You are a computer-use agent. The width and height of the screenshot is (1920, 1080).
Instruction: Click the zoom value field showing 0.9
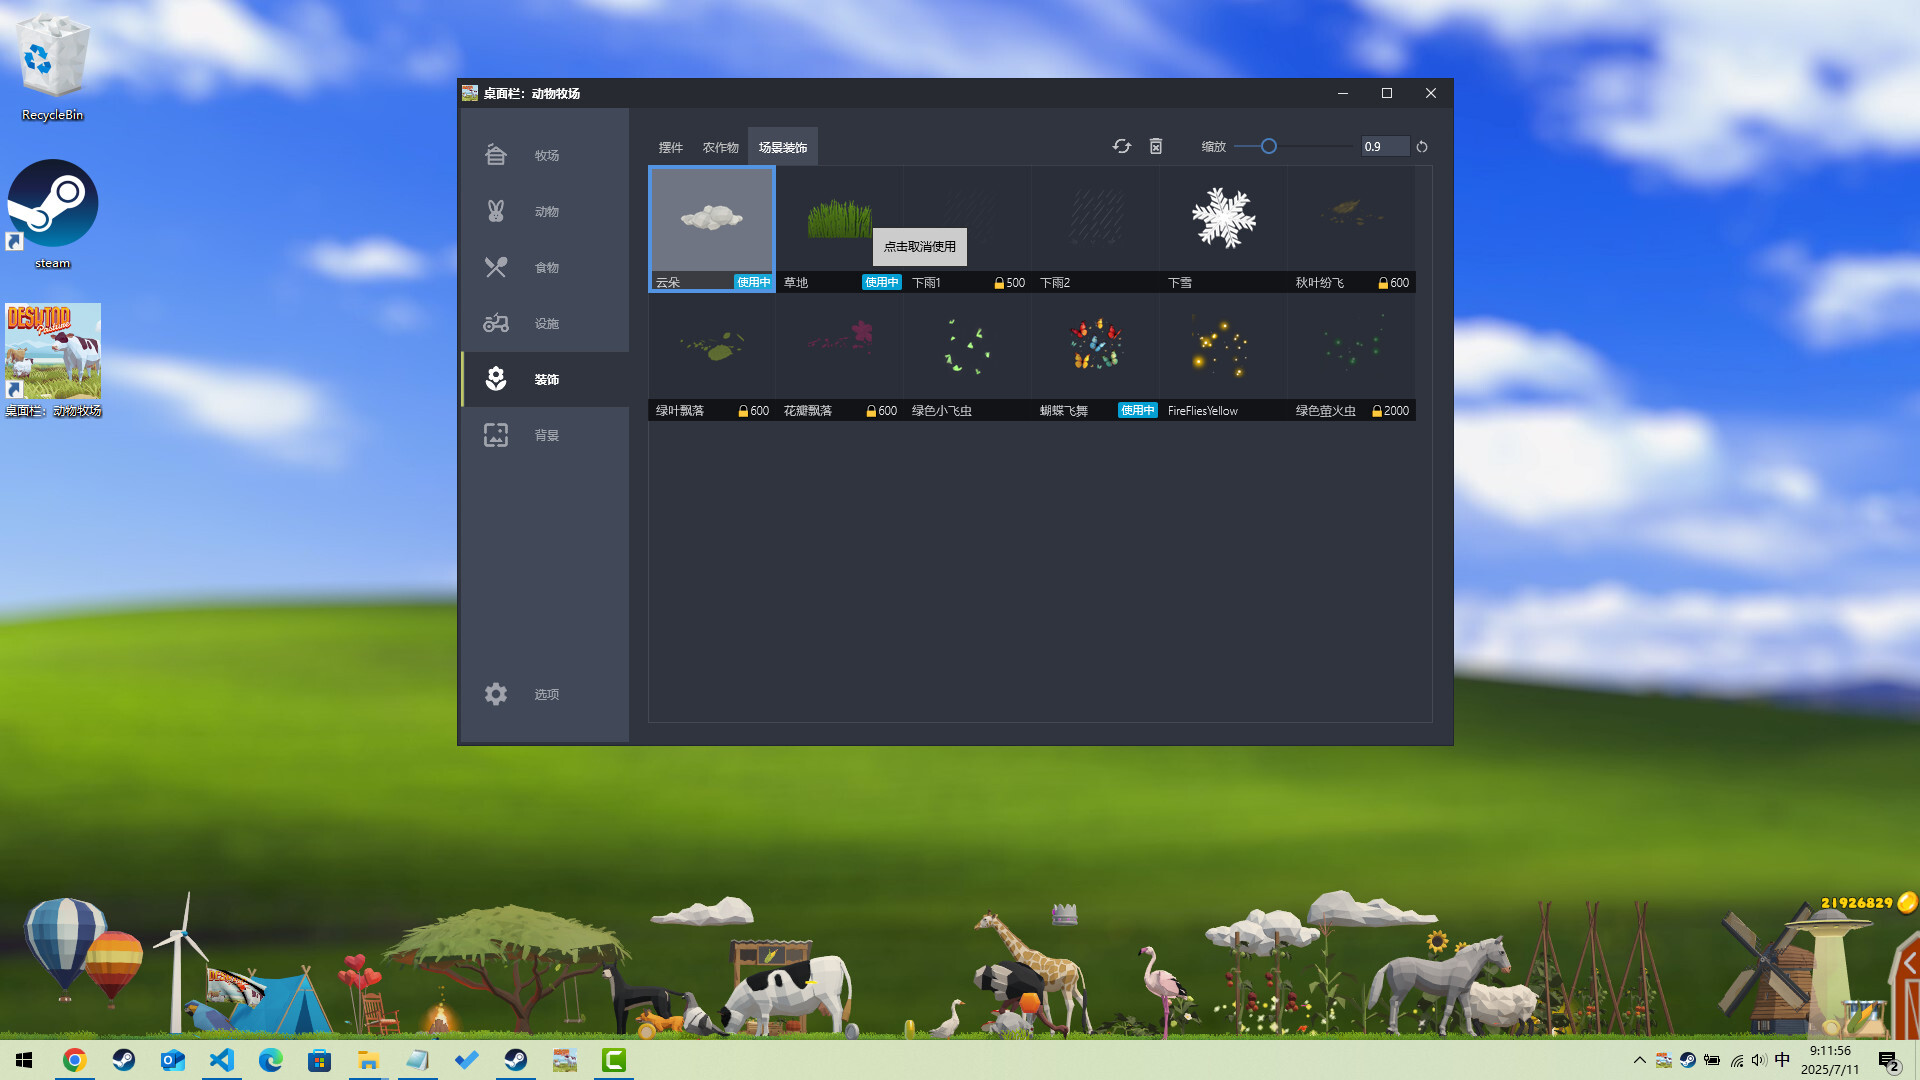[x=1384, y=146]
